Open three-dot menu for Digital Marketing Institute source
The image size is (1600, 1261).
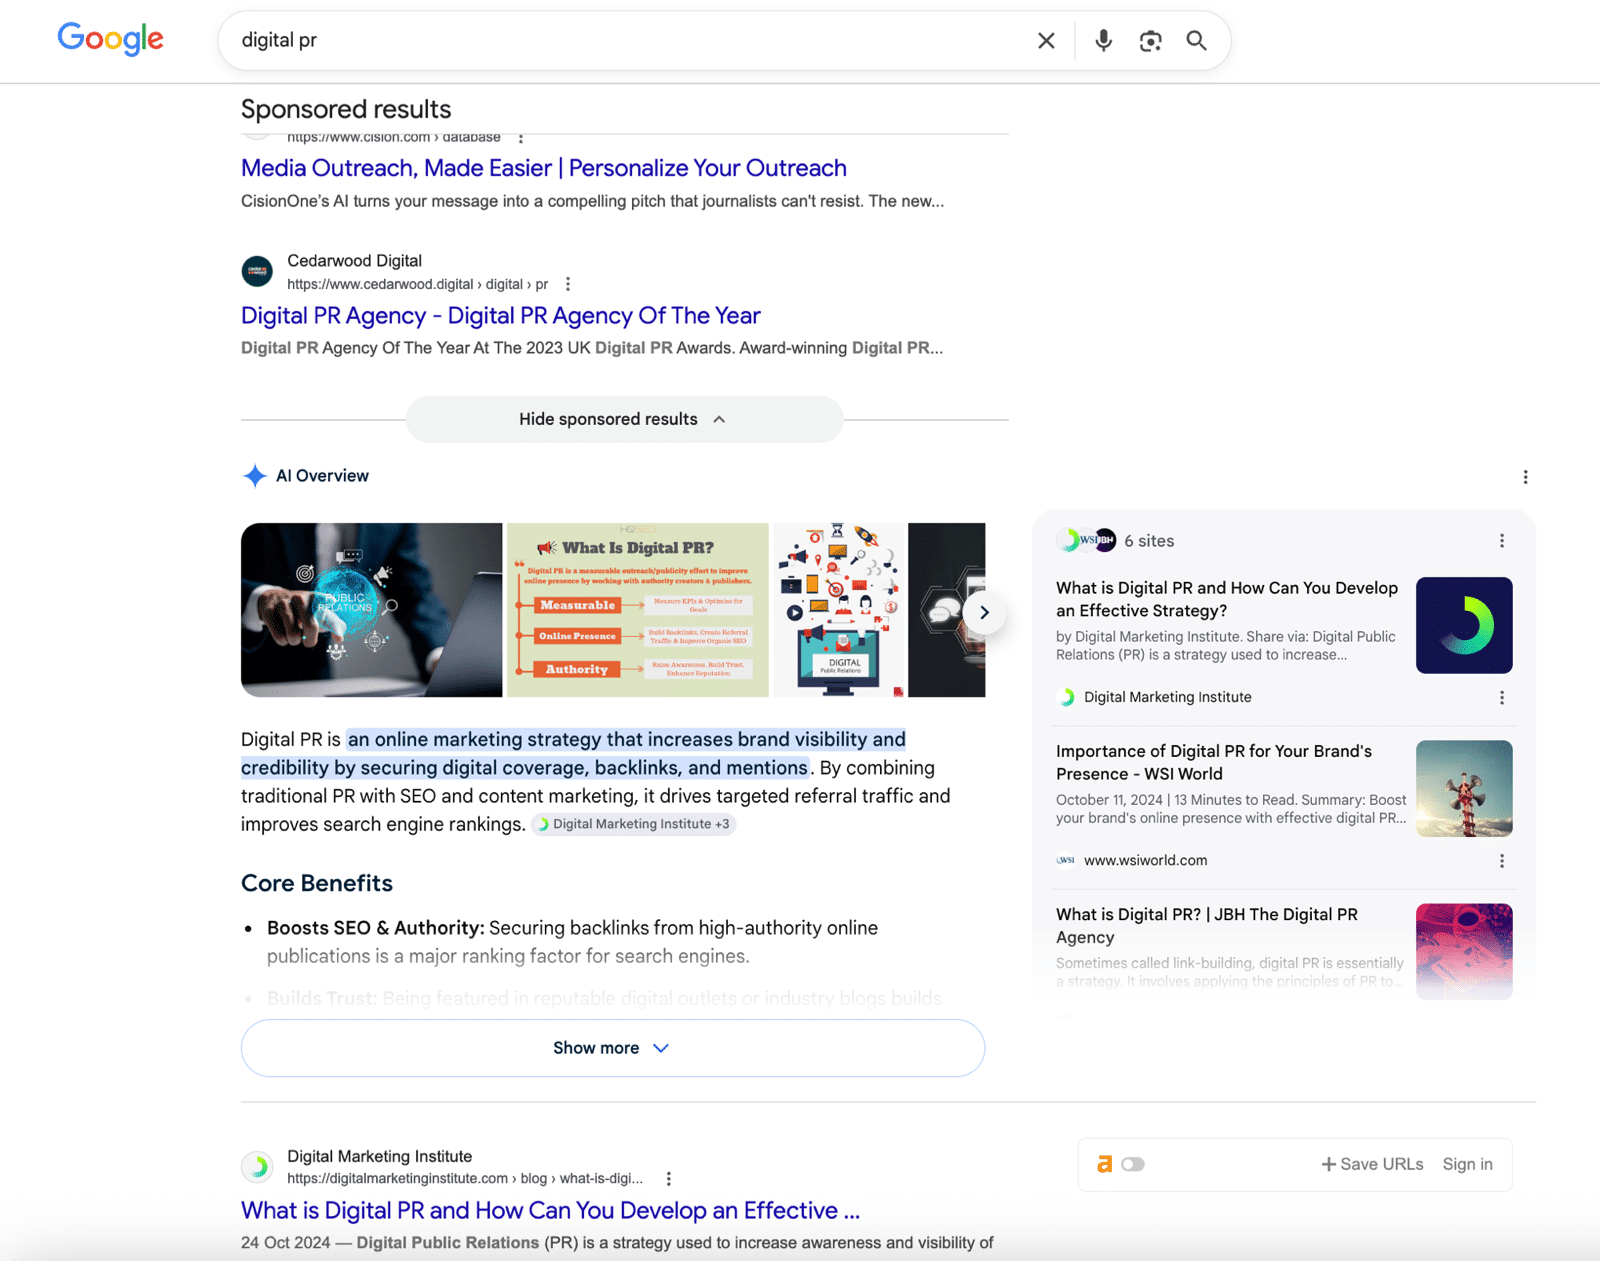pyautogui.click(x=1501, y=698)
